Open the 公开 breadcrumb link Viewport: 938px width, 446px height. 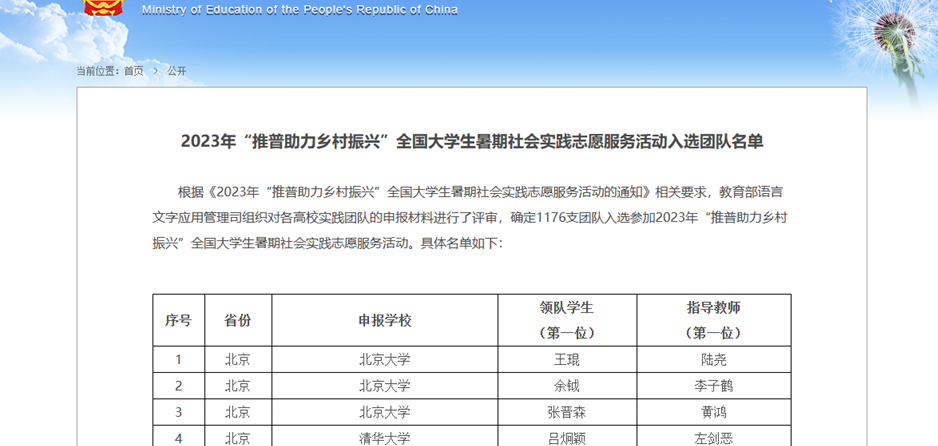[x=176, y=71]
